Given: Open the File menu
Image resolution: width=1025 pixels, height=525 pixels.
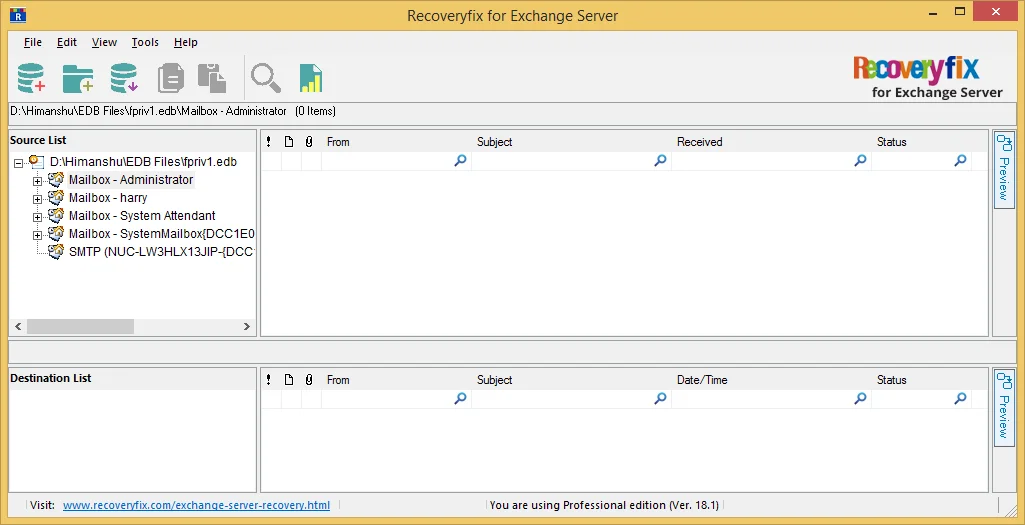Looking at the screenshot, I should (x=33, y=42).
